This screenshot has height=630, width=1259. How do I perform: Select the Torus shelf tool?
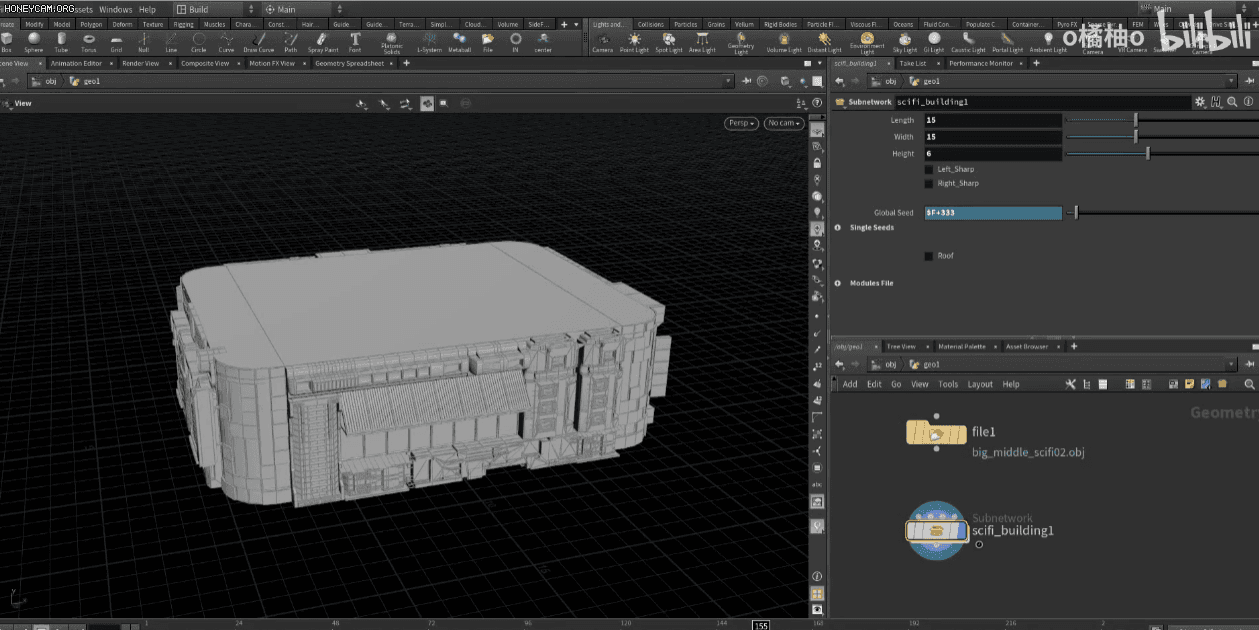click(89, 41)
